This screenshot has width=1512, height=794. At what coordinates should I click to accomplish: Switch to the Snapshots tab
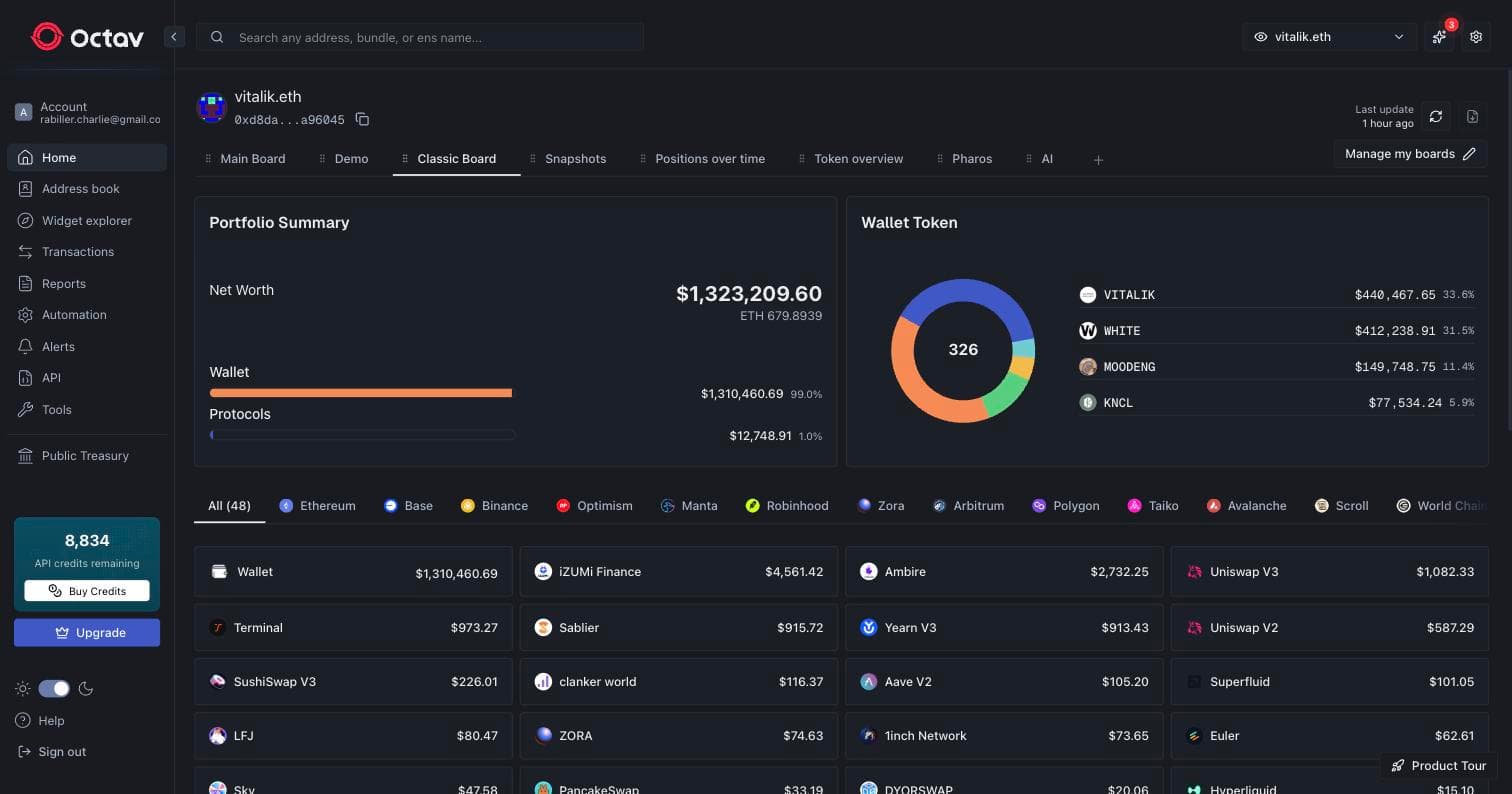(x=568, y=159)
